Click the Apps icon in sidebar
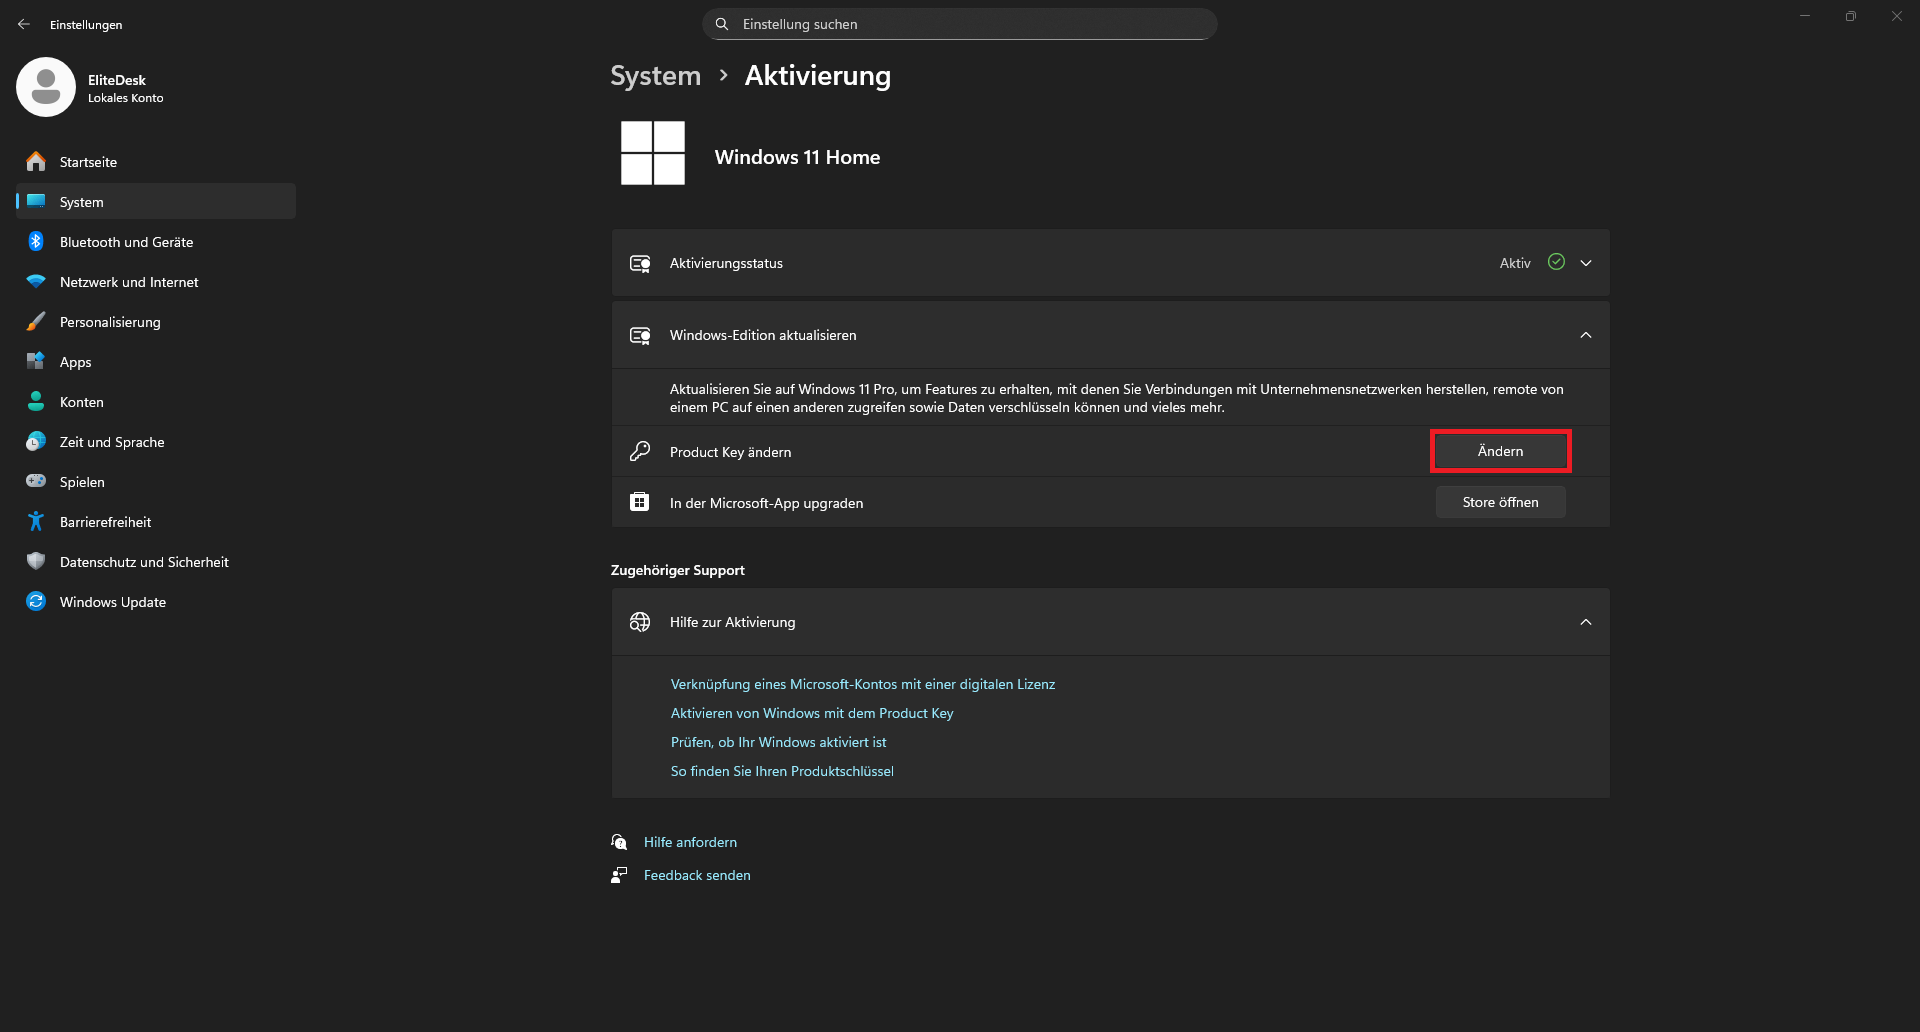 [36, 361]
